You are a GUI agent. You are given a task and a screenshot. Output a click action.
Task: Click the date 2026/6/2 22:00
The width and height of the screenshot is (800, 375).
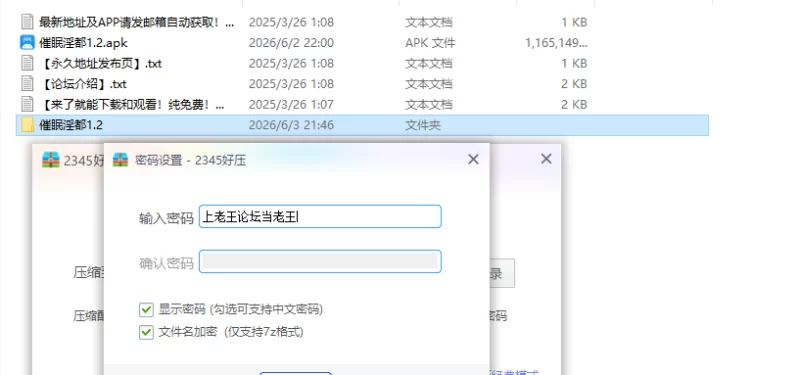pyautogui.click(x=291, y=43)
